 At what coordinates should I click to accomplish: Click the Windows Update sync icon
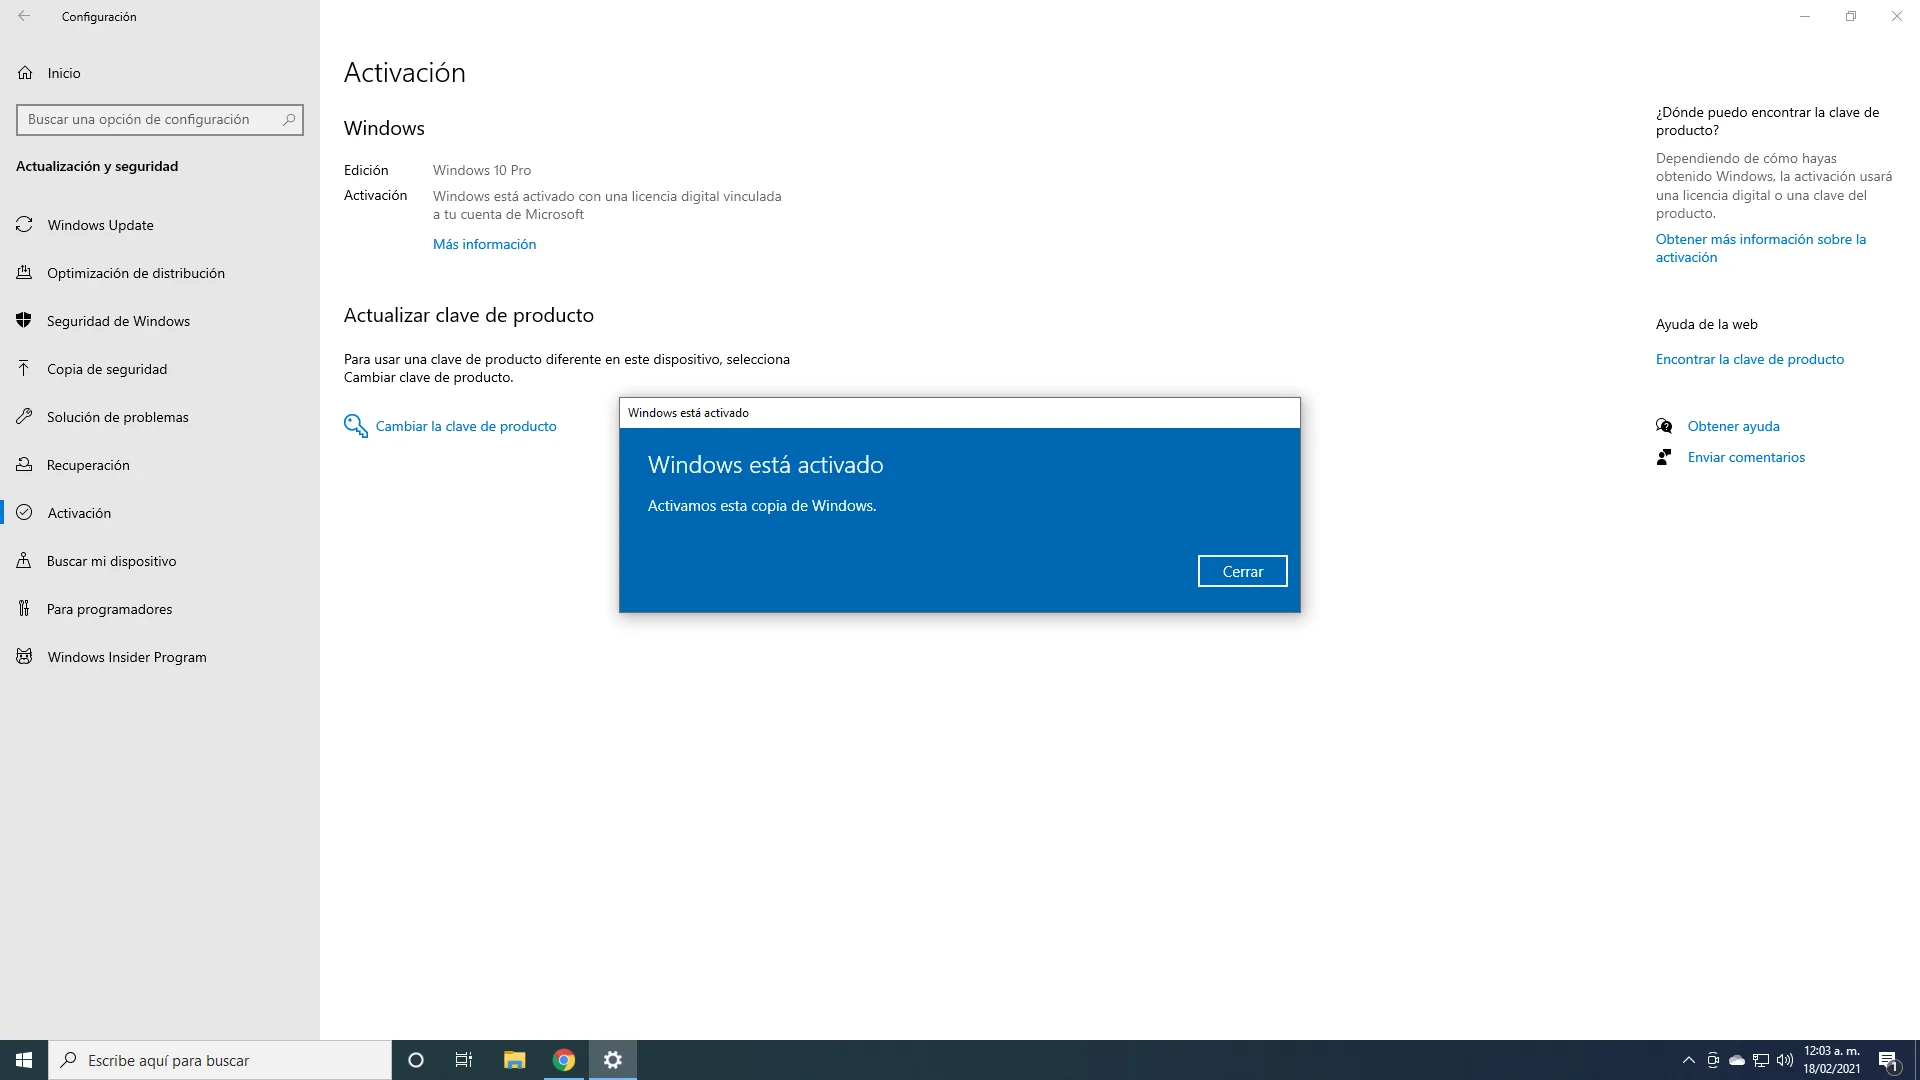25,225
